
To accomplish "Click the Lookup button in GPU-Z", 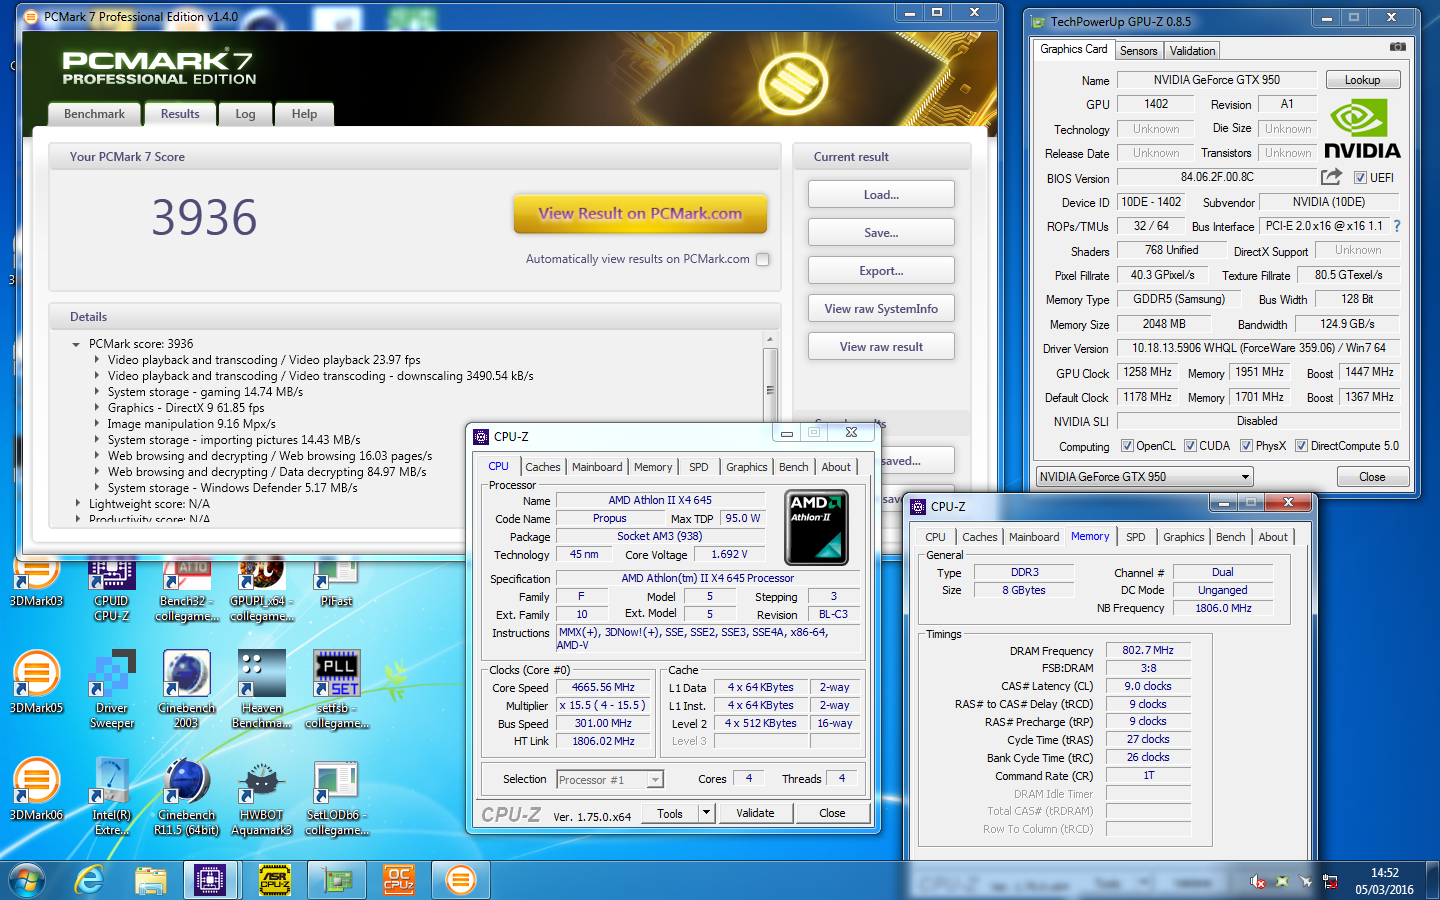I will point(1362,80).
